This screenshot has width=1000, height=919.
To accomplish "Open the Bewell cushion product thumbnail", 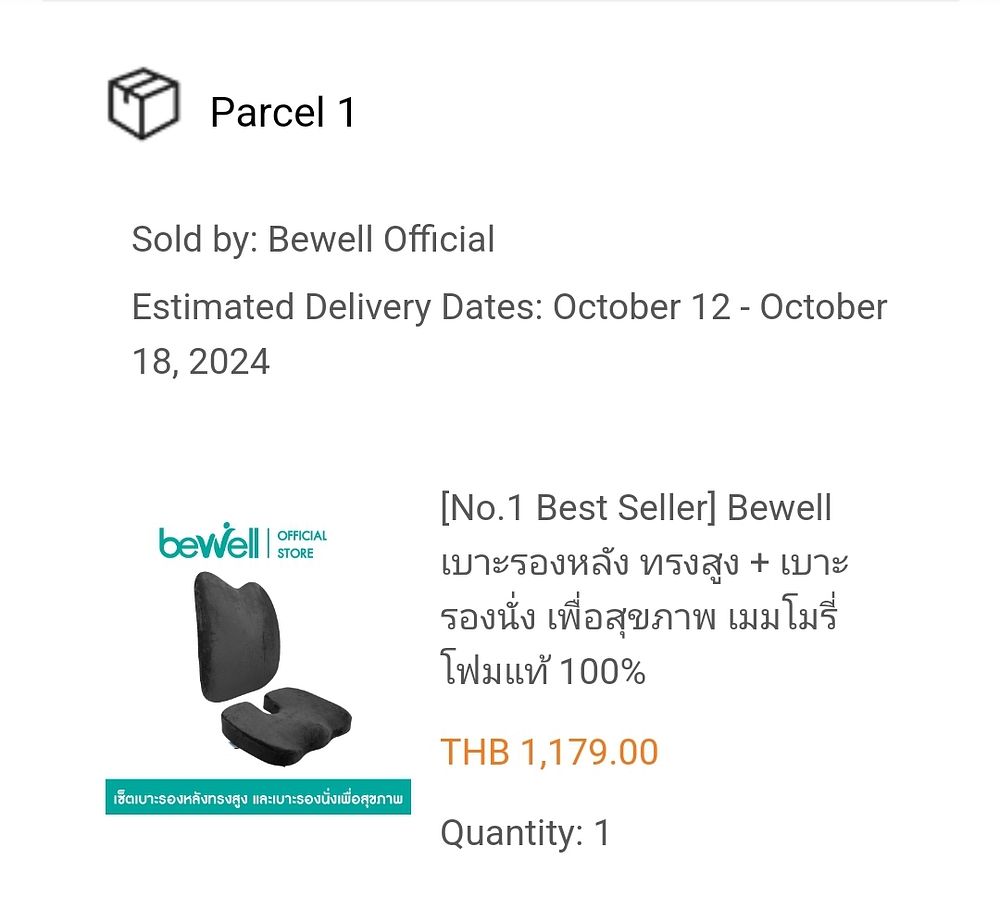I will [258, 668].
